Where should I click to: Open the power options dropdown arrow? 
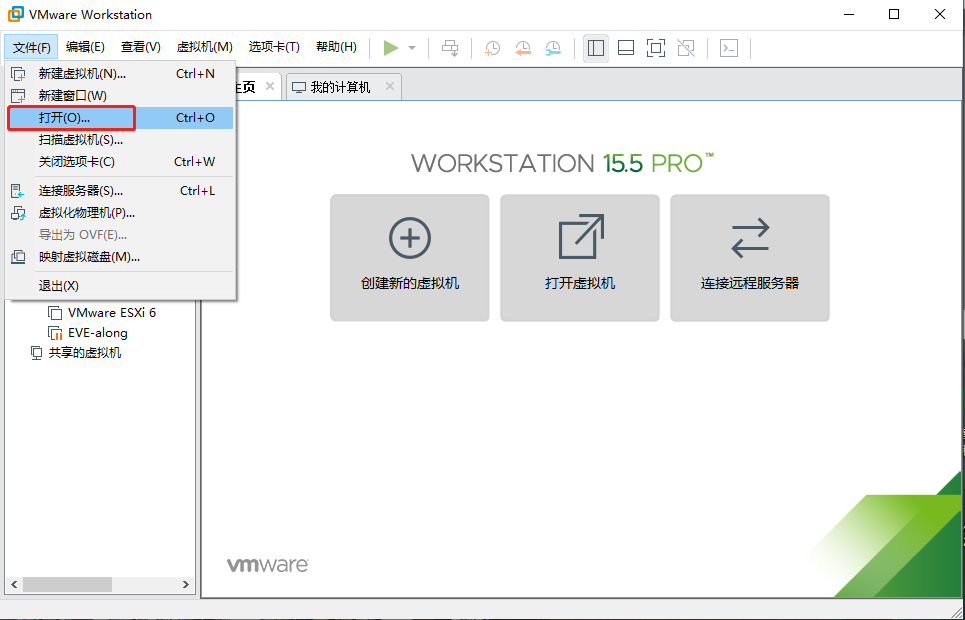[x=412, y=48]
